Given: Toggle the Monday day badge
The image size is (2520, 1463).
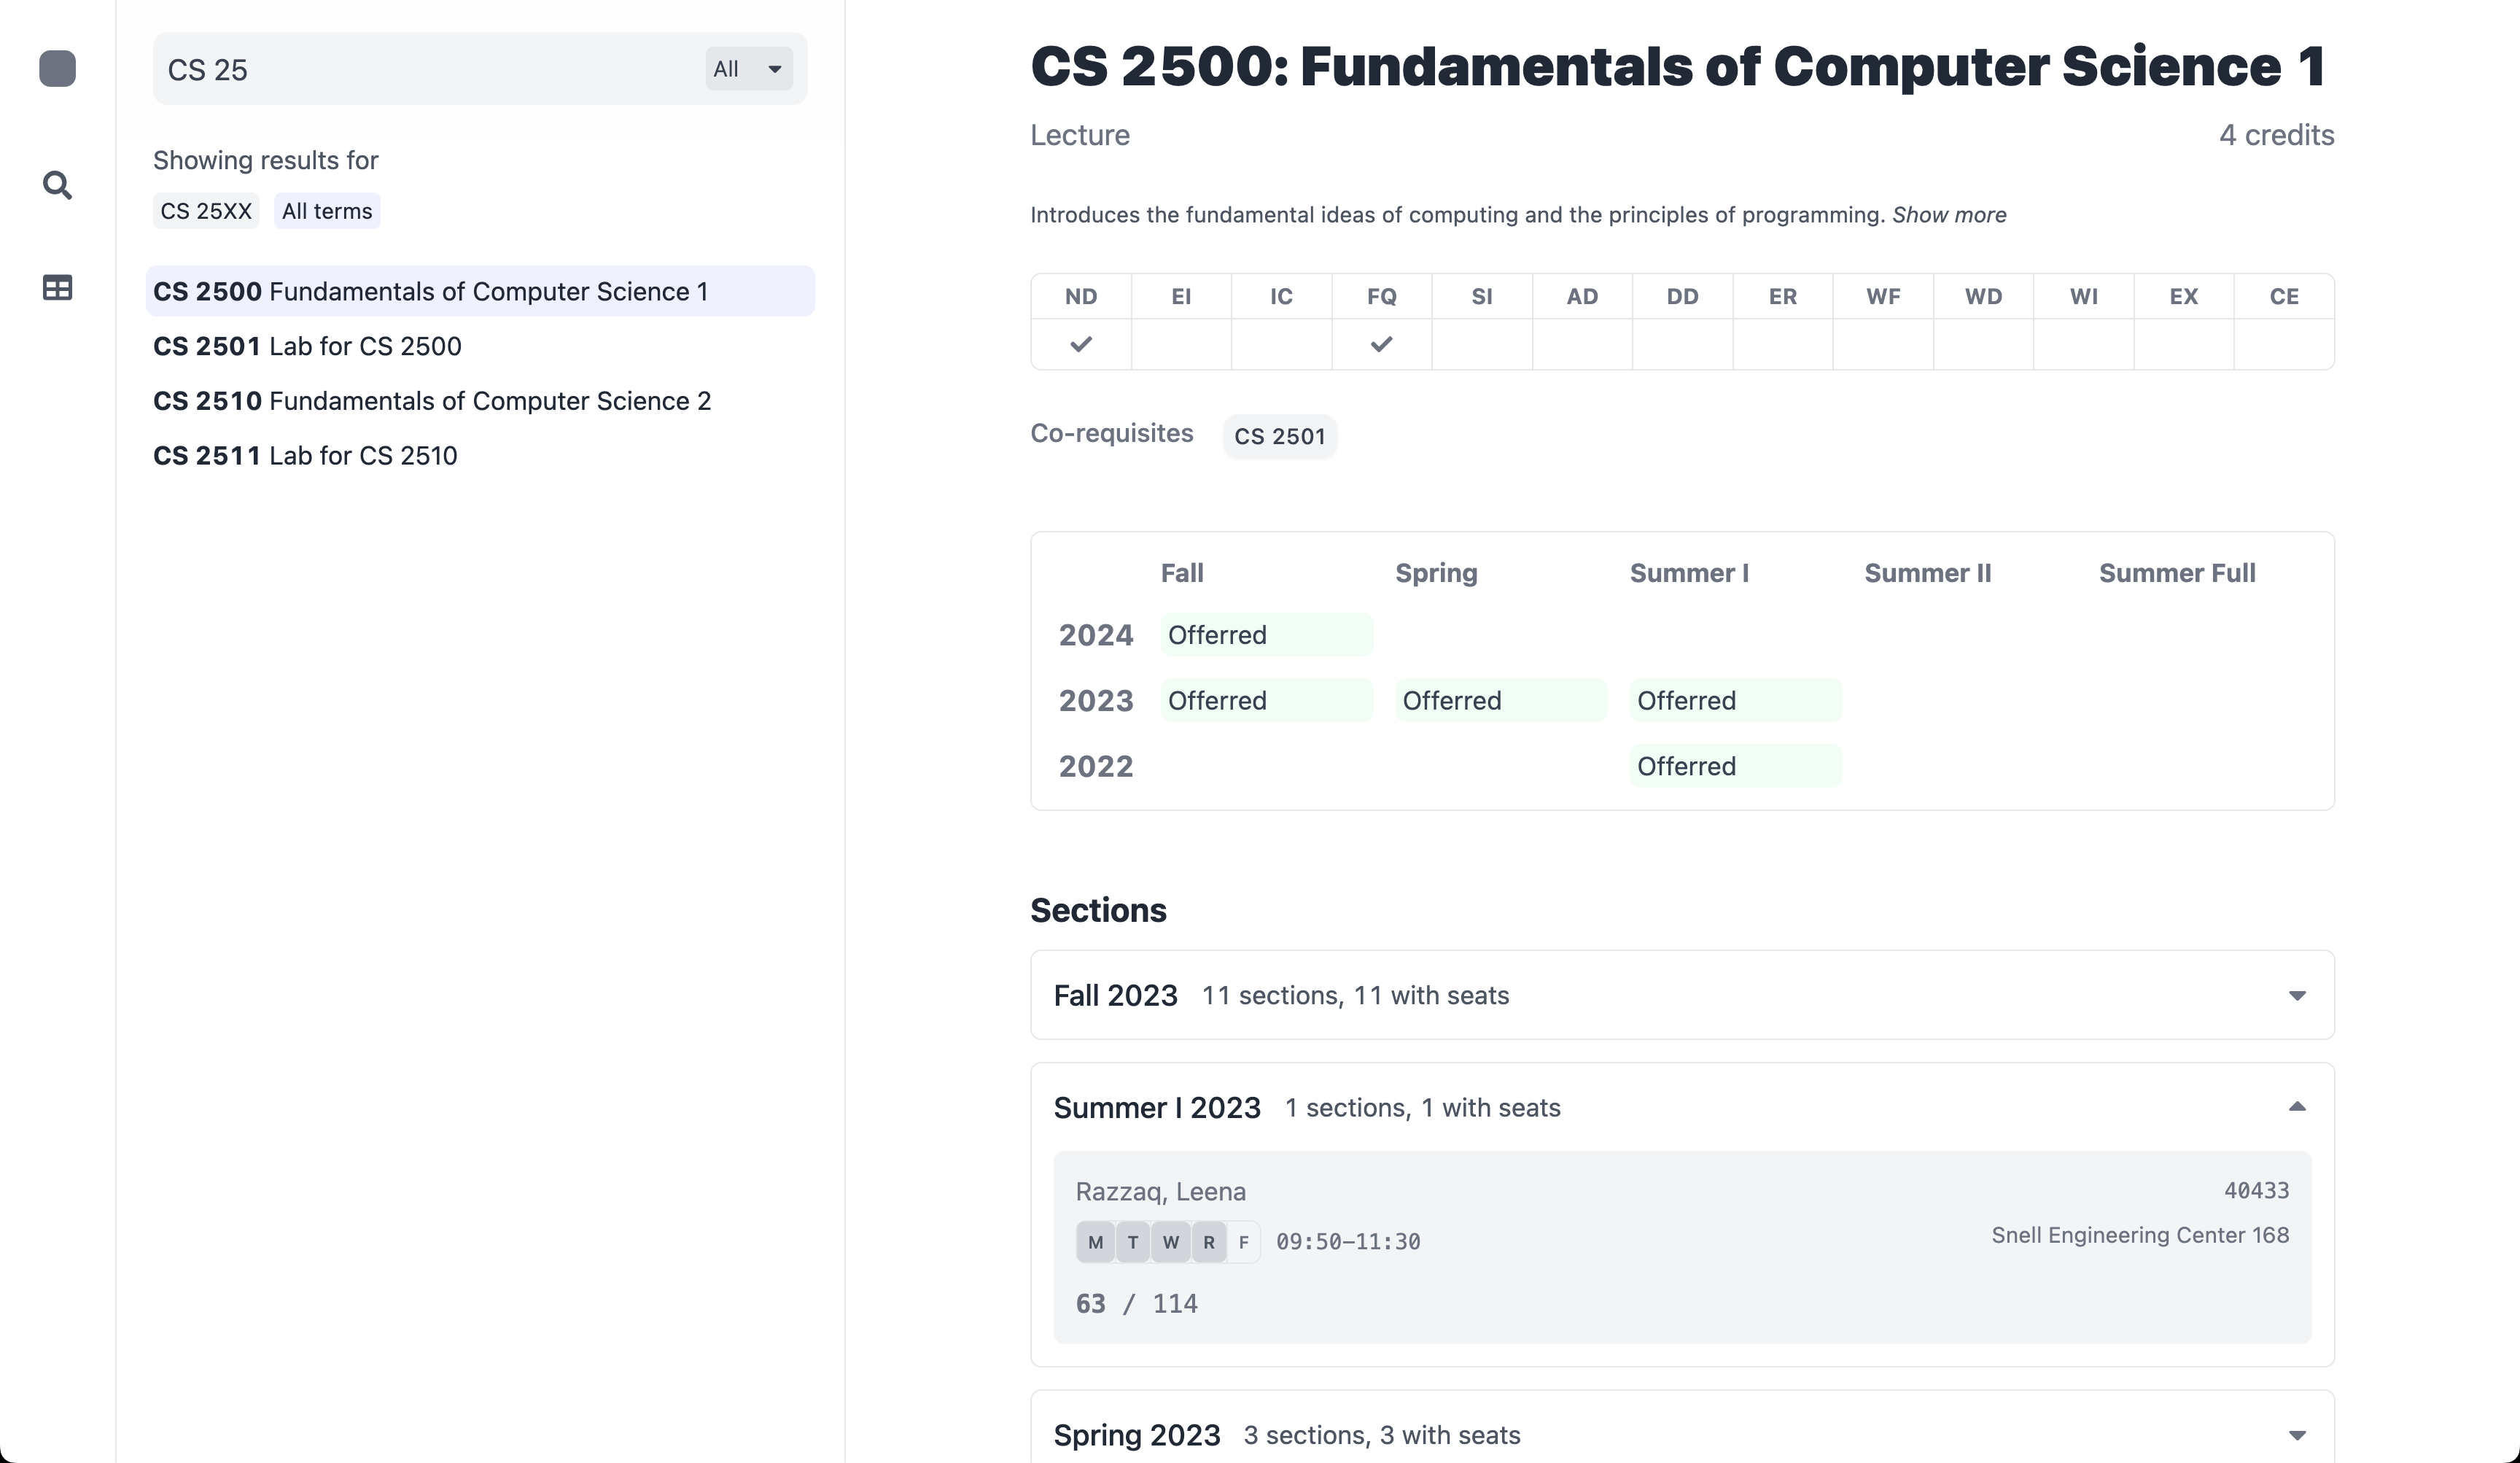Looking at the screenshot, I should click(x=1095, y=1242).
